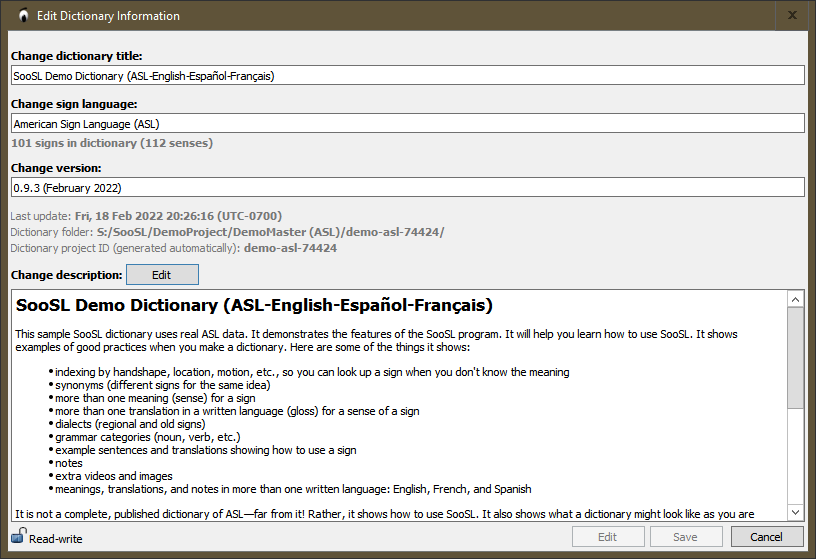Screen dimensions: 816x559
Task: Click the 'Change sign language:' label
Action: coord(74,104)
